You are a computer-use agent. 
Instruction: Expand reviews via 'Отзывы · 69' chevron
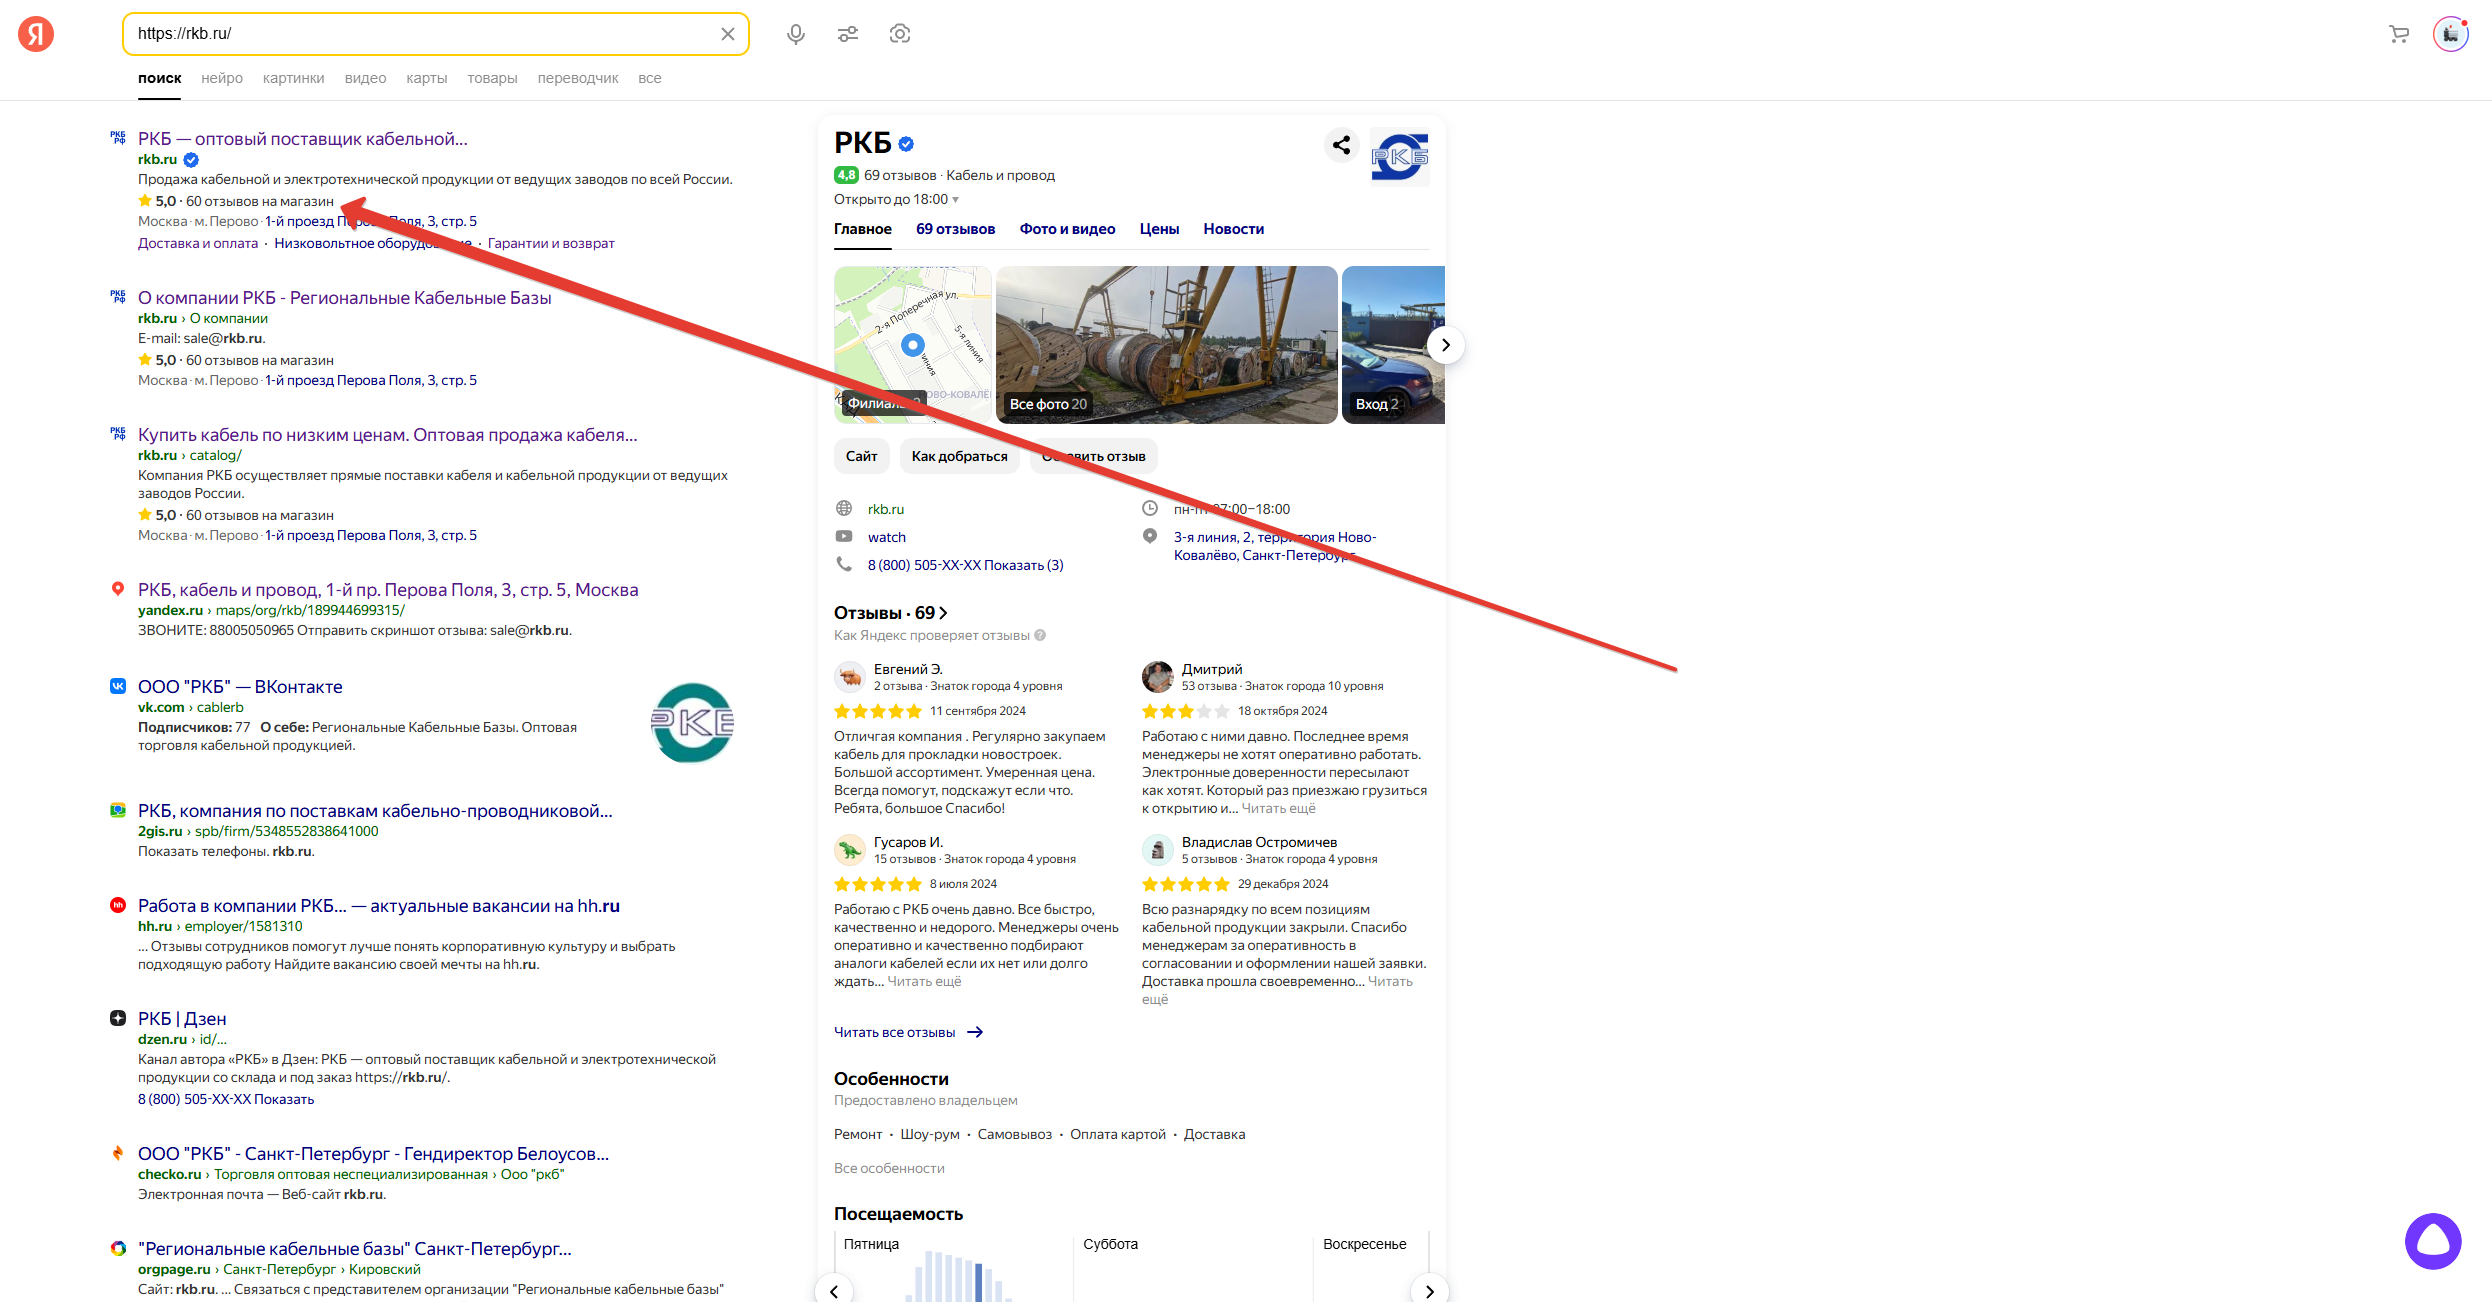point(890,613)
